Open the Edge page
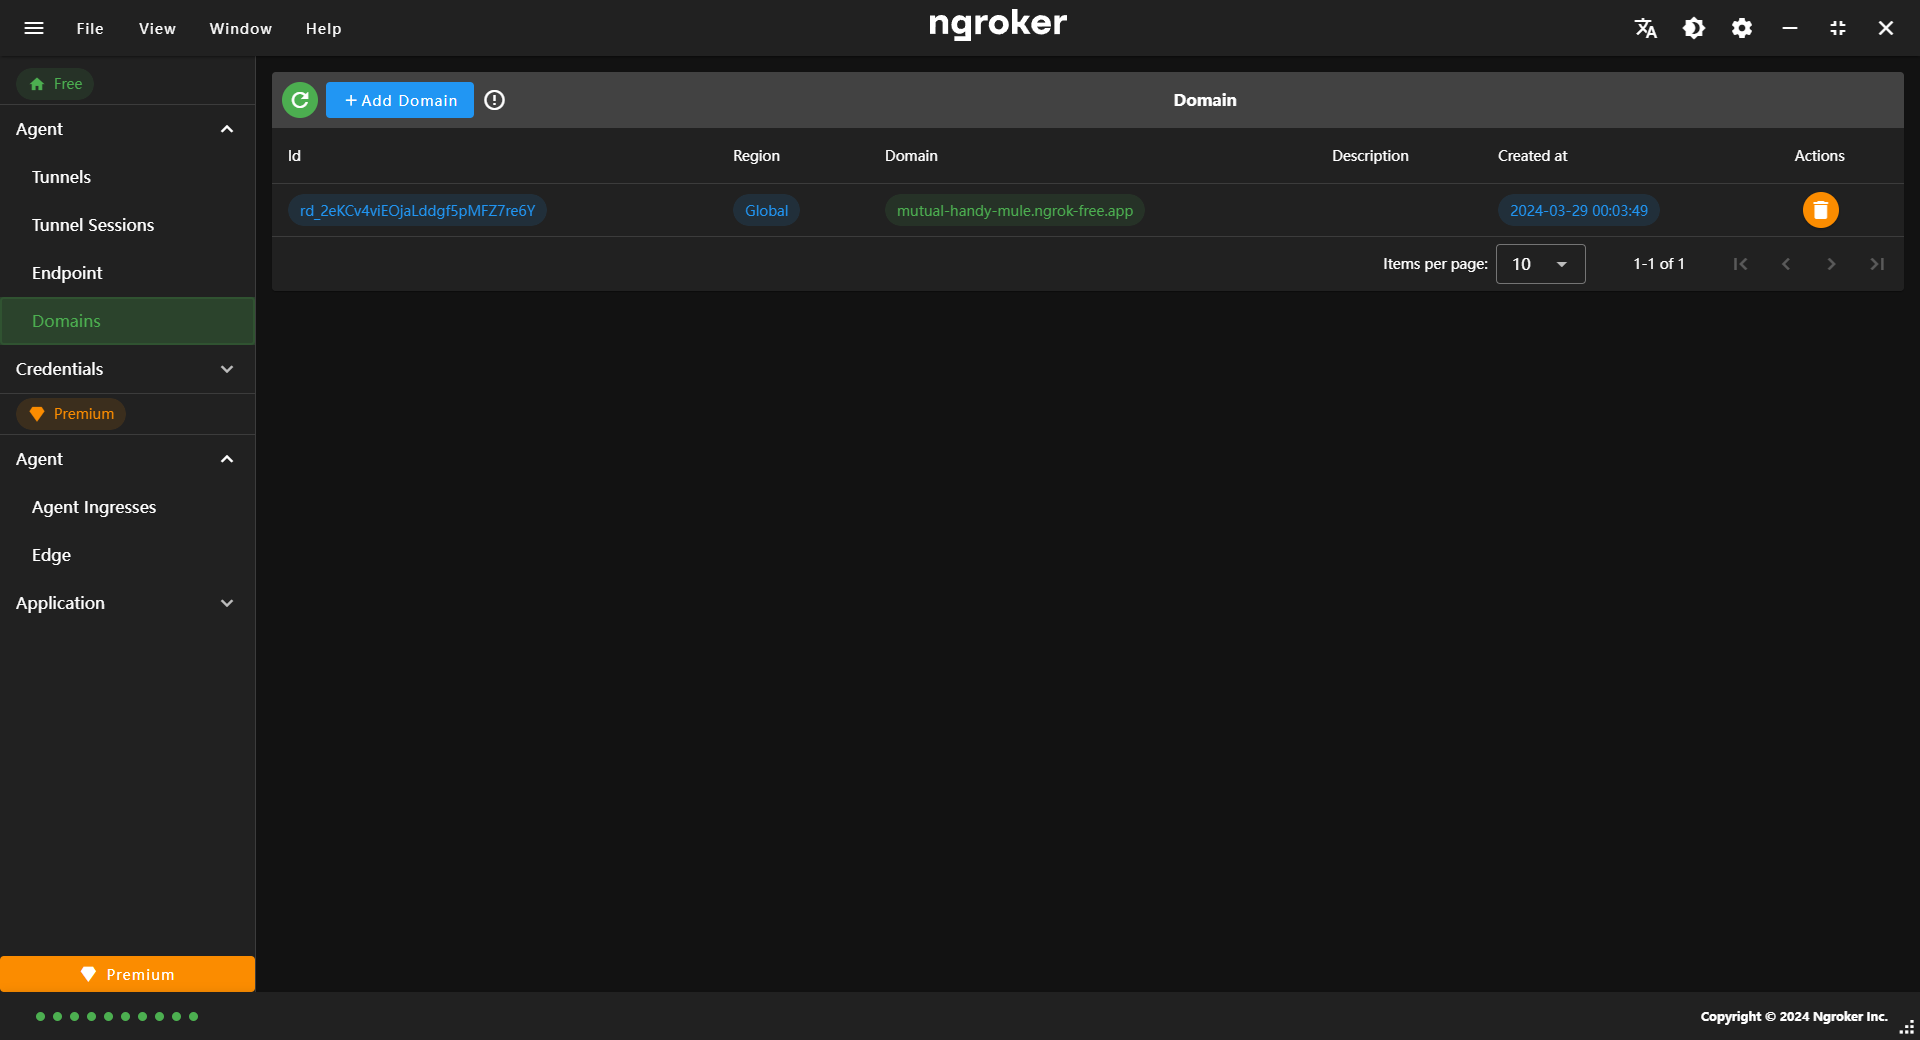Viewport: 1920px width, 1040px height. (x=127, y=555)
